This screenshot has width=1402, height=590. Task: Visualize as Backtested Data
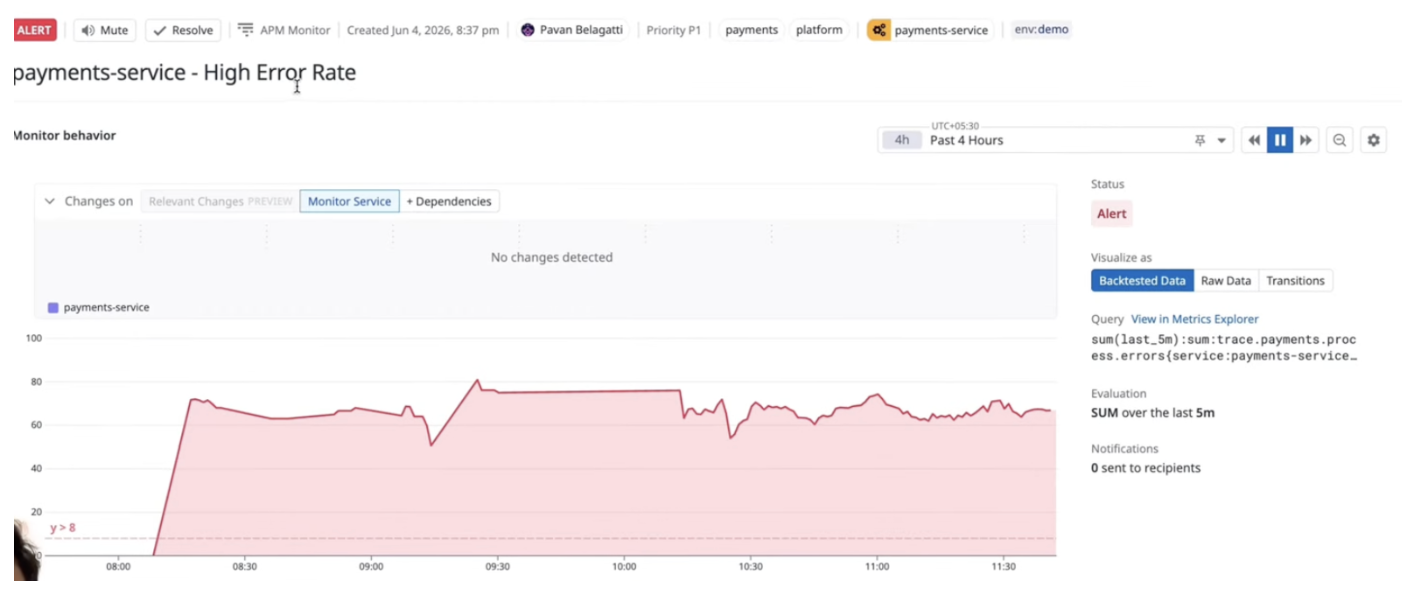(x=1142, y=281)
